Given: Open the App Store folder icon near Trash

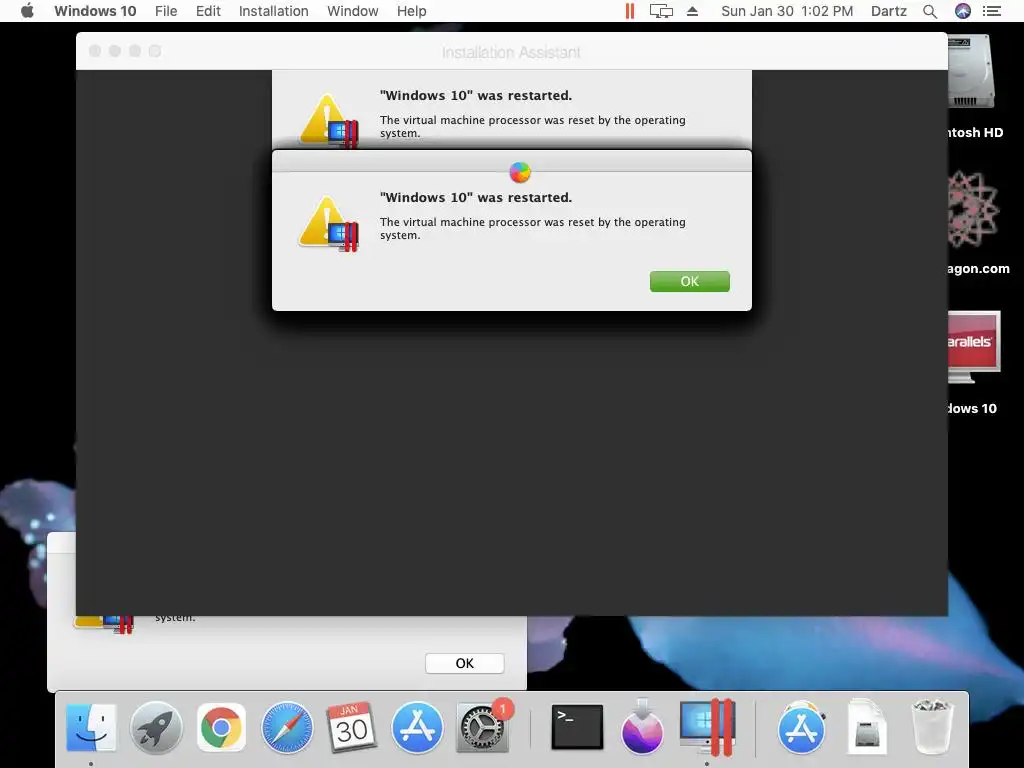Looking at the screenshot, I should [x=801, y=727].
